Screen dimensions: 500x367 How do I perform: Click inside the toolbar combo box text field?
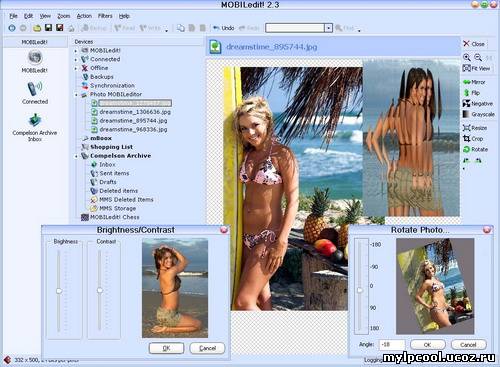click(x=295, y=28)
